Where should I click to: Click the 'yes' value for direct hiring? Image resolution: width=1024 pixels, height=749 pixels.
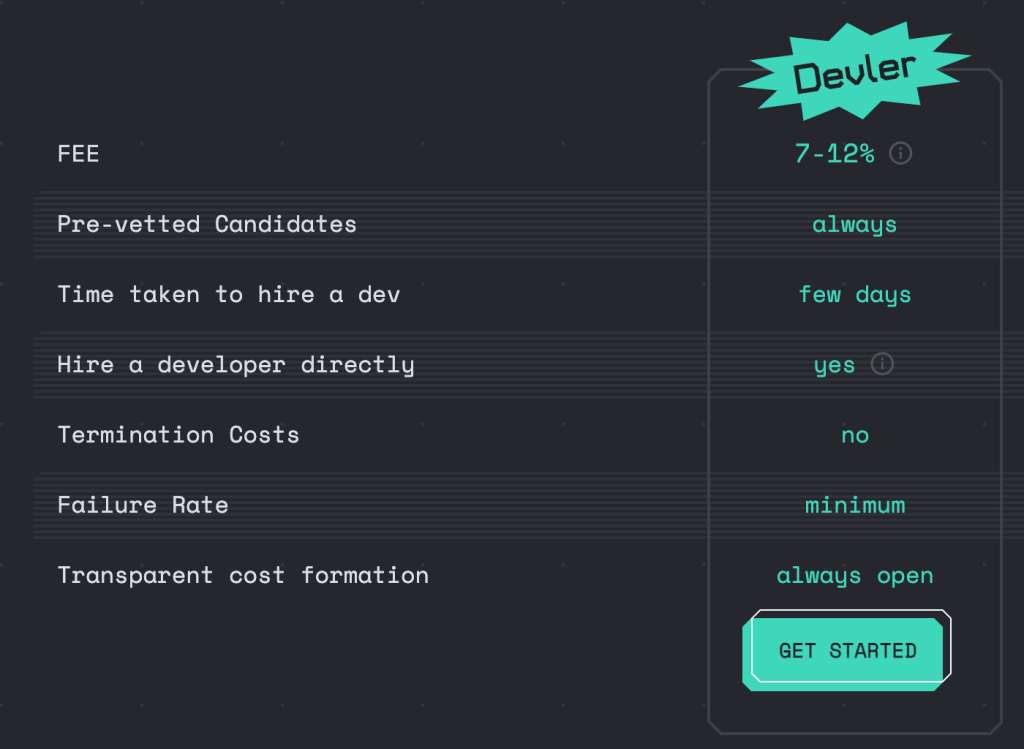835,366
